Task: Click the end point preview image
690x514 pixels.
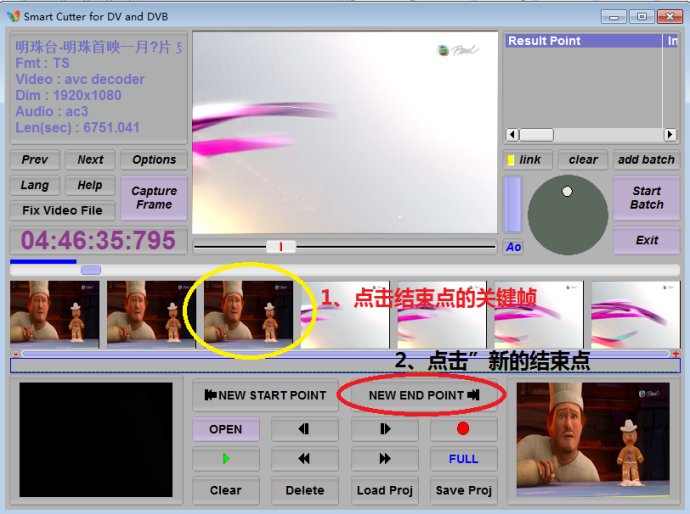Action: click(593, 440)
